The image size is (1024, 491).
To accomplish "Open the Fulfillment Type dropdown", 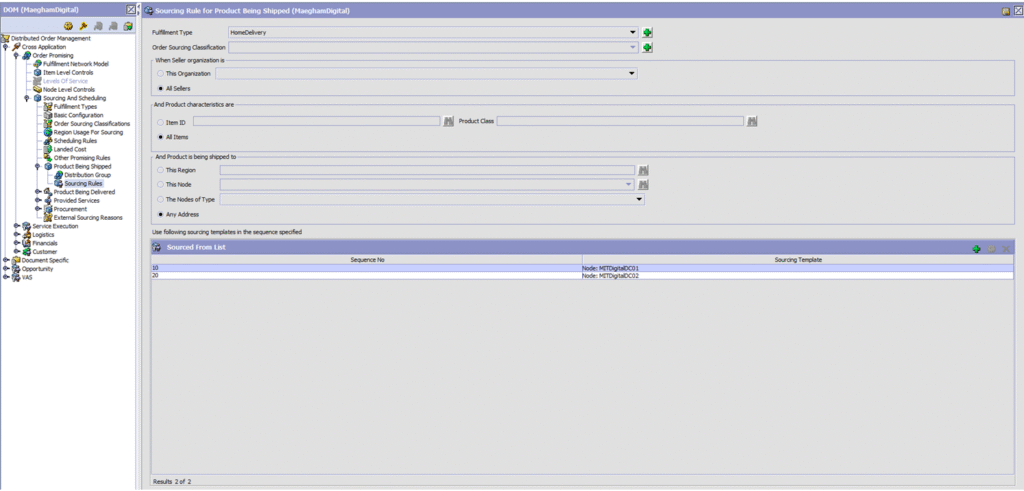I will (x=633, y=33).
